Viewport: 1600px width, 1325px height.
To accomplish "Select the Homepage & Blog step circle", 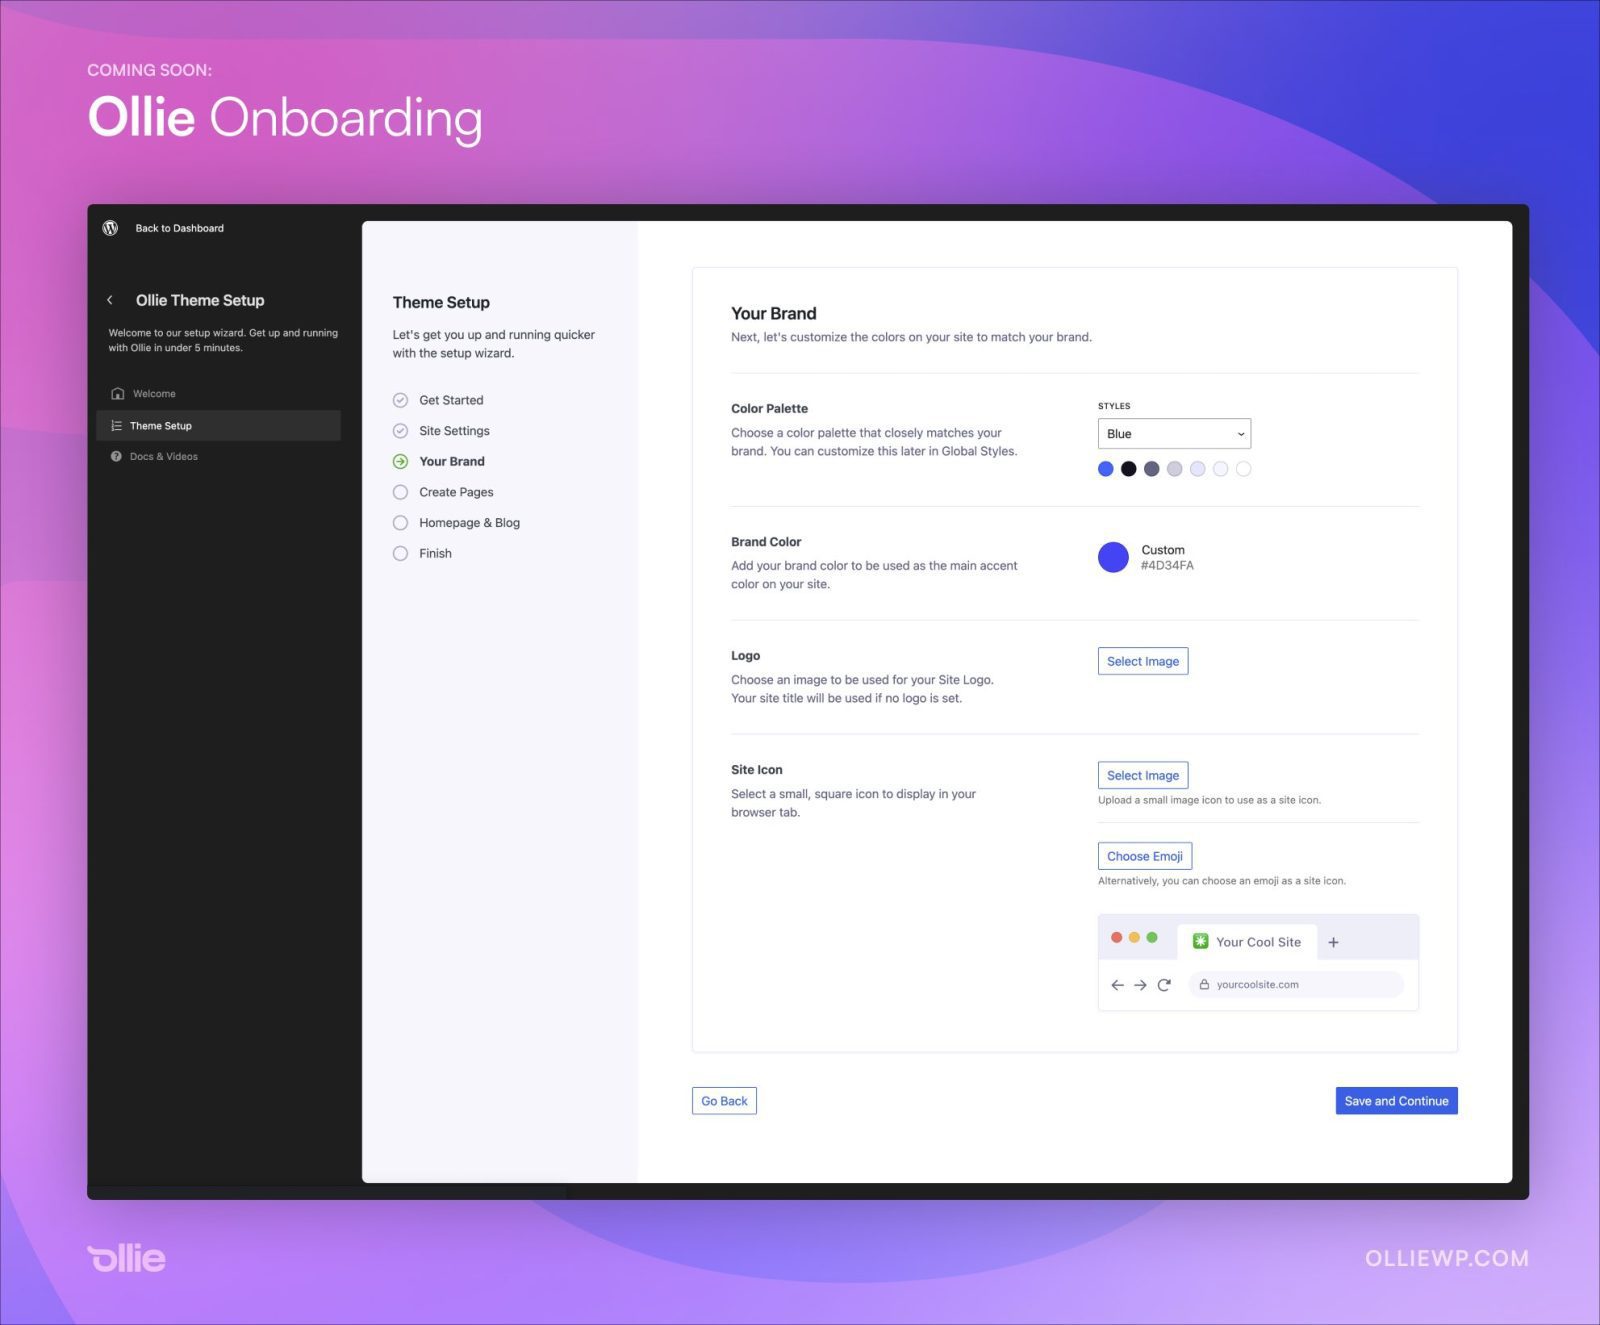I will tap(400, 523).
